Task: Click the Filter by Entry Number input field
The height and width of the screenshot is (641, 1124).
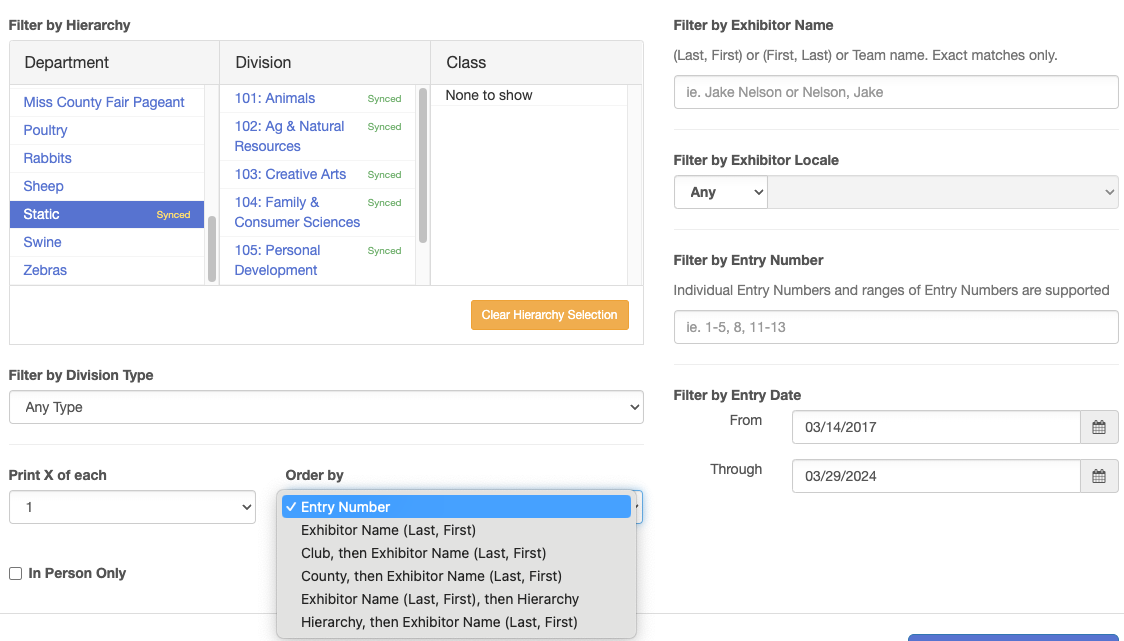Action: click(x=895, y=327)
